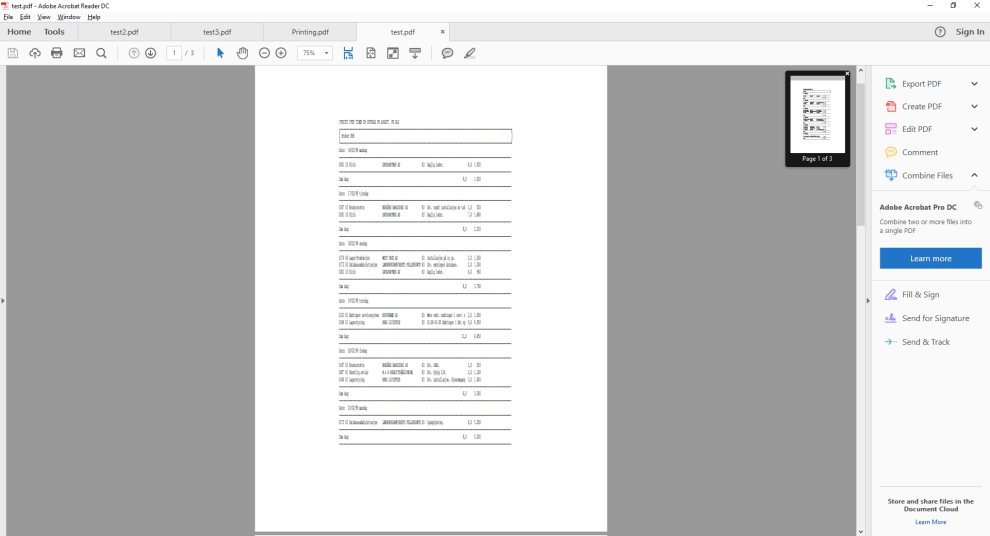Go to next page arrow
The image size is (990, 536).
pyautogui.click(x=150, y=53)
